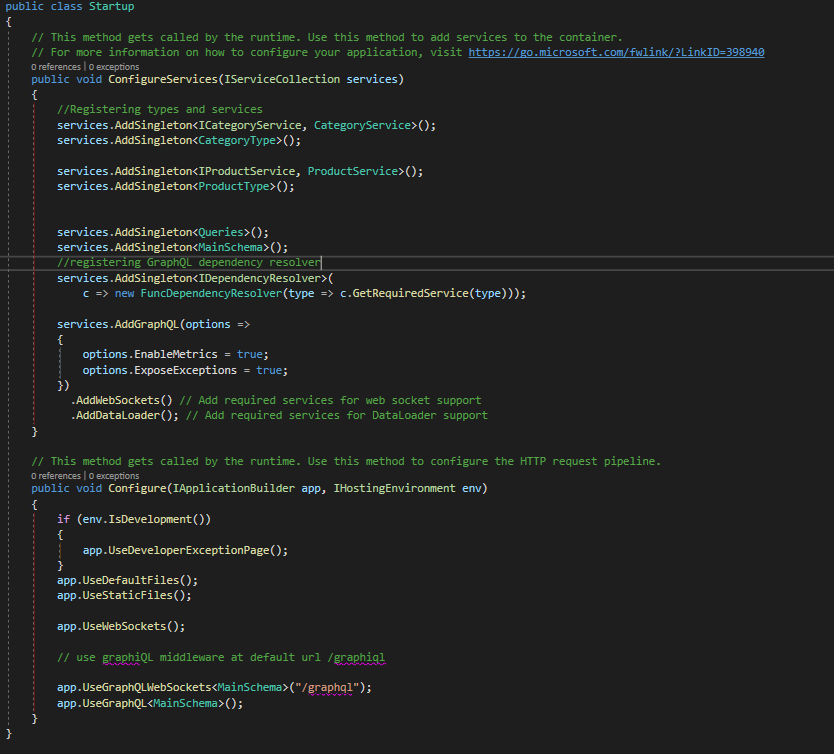The image size is (834, 754).
Task: Open the go.microsoft.com fwlink hyperlink
Action: (x=616, y=52)
